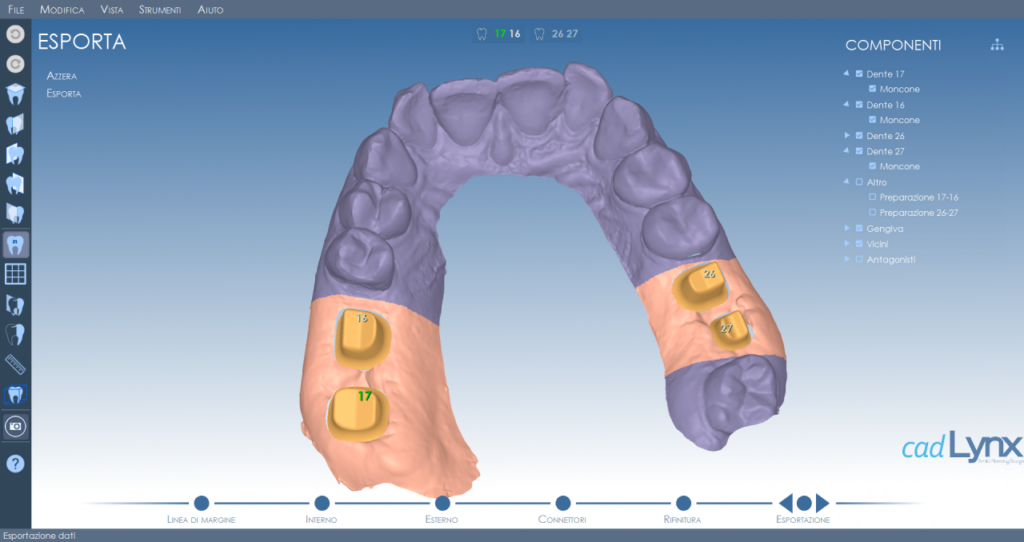Collapse the Dente 17 tree node
1024x542 pixels.
click(846, 74)
